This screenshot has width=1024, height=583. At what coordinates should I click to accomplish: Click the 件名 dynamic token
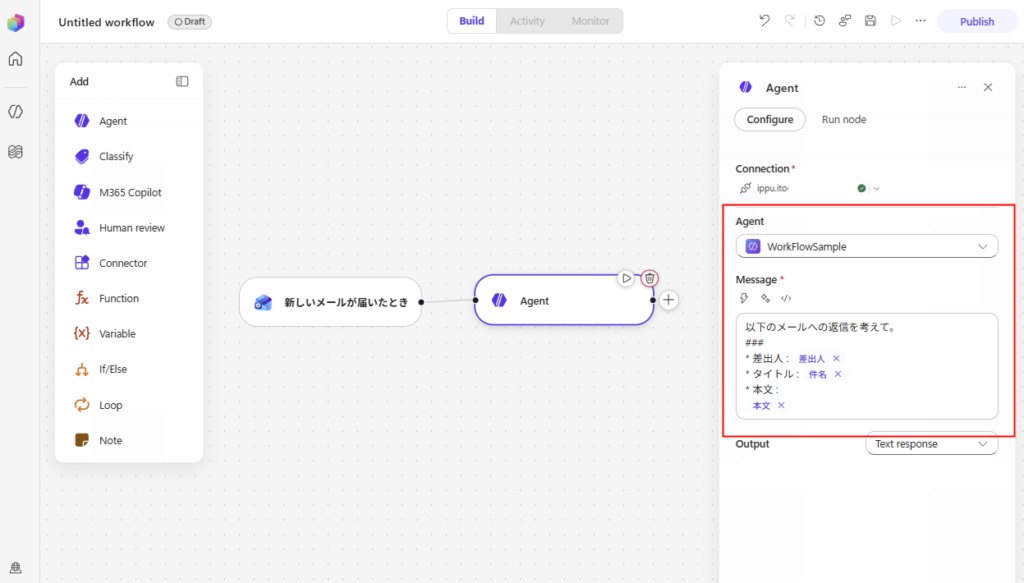point(818,374)
